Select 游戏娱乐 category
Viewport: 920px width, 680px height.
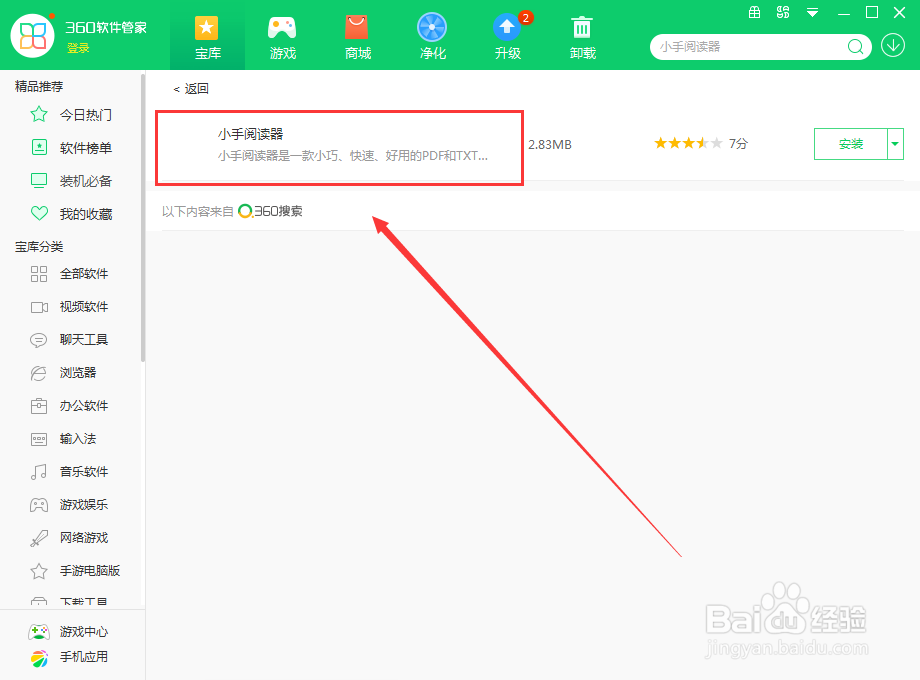point(84,505)
